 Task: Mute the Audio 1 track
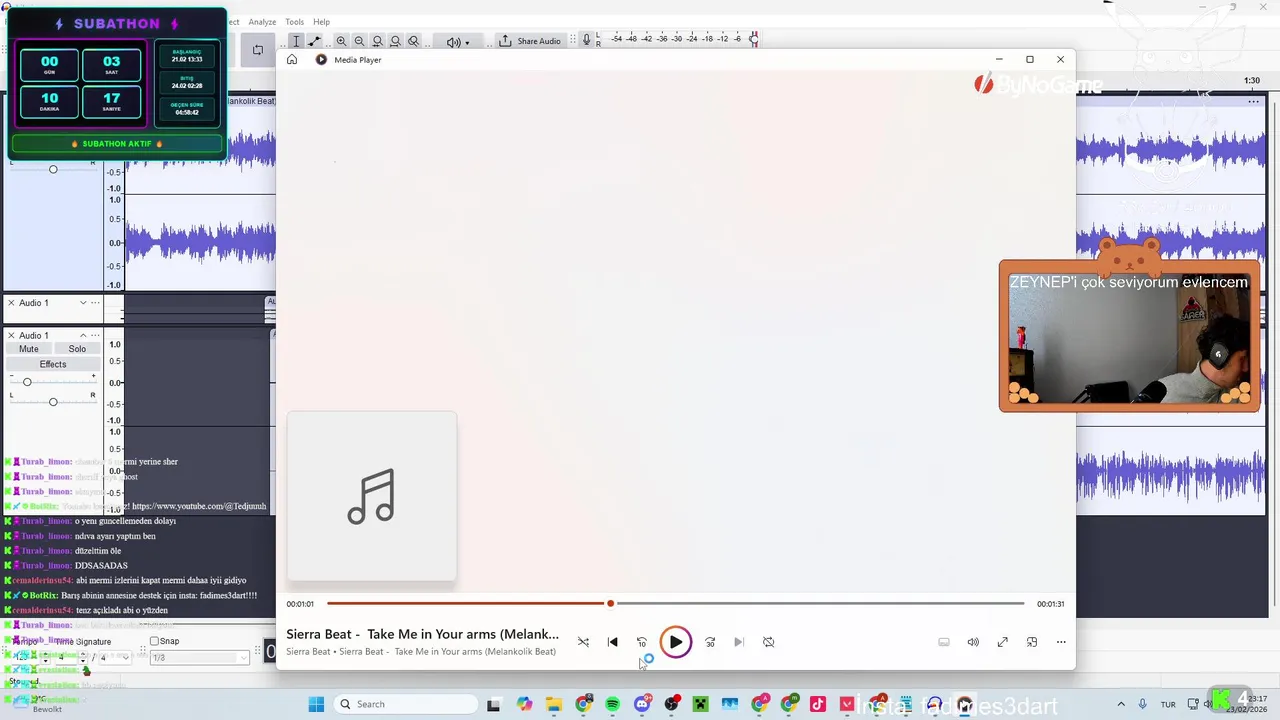click(x=28, y=349)
